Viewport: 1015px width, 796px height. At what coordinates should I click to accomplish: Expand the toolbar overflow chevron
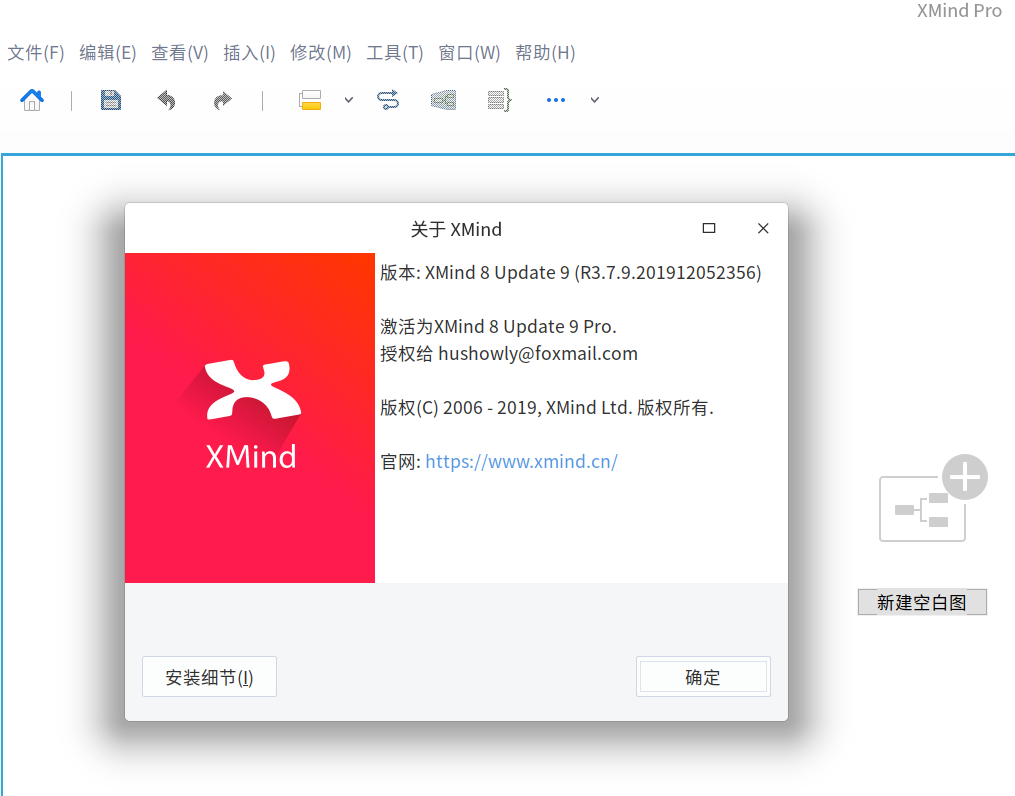pyautogui.click(x=595, y=100)
